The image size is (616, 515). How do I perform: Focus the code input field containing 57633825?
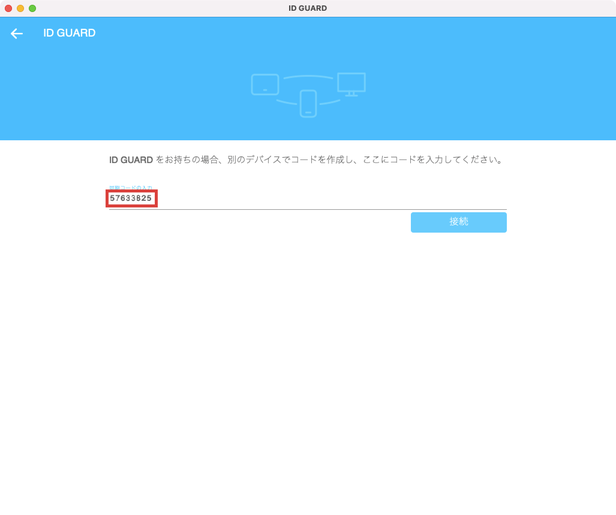point(308,198)
